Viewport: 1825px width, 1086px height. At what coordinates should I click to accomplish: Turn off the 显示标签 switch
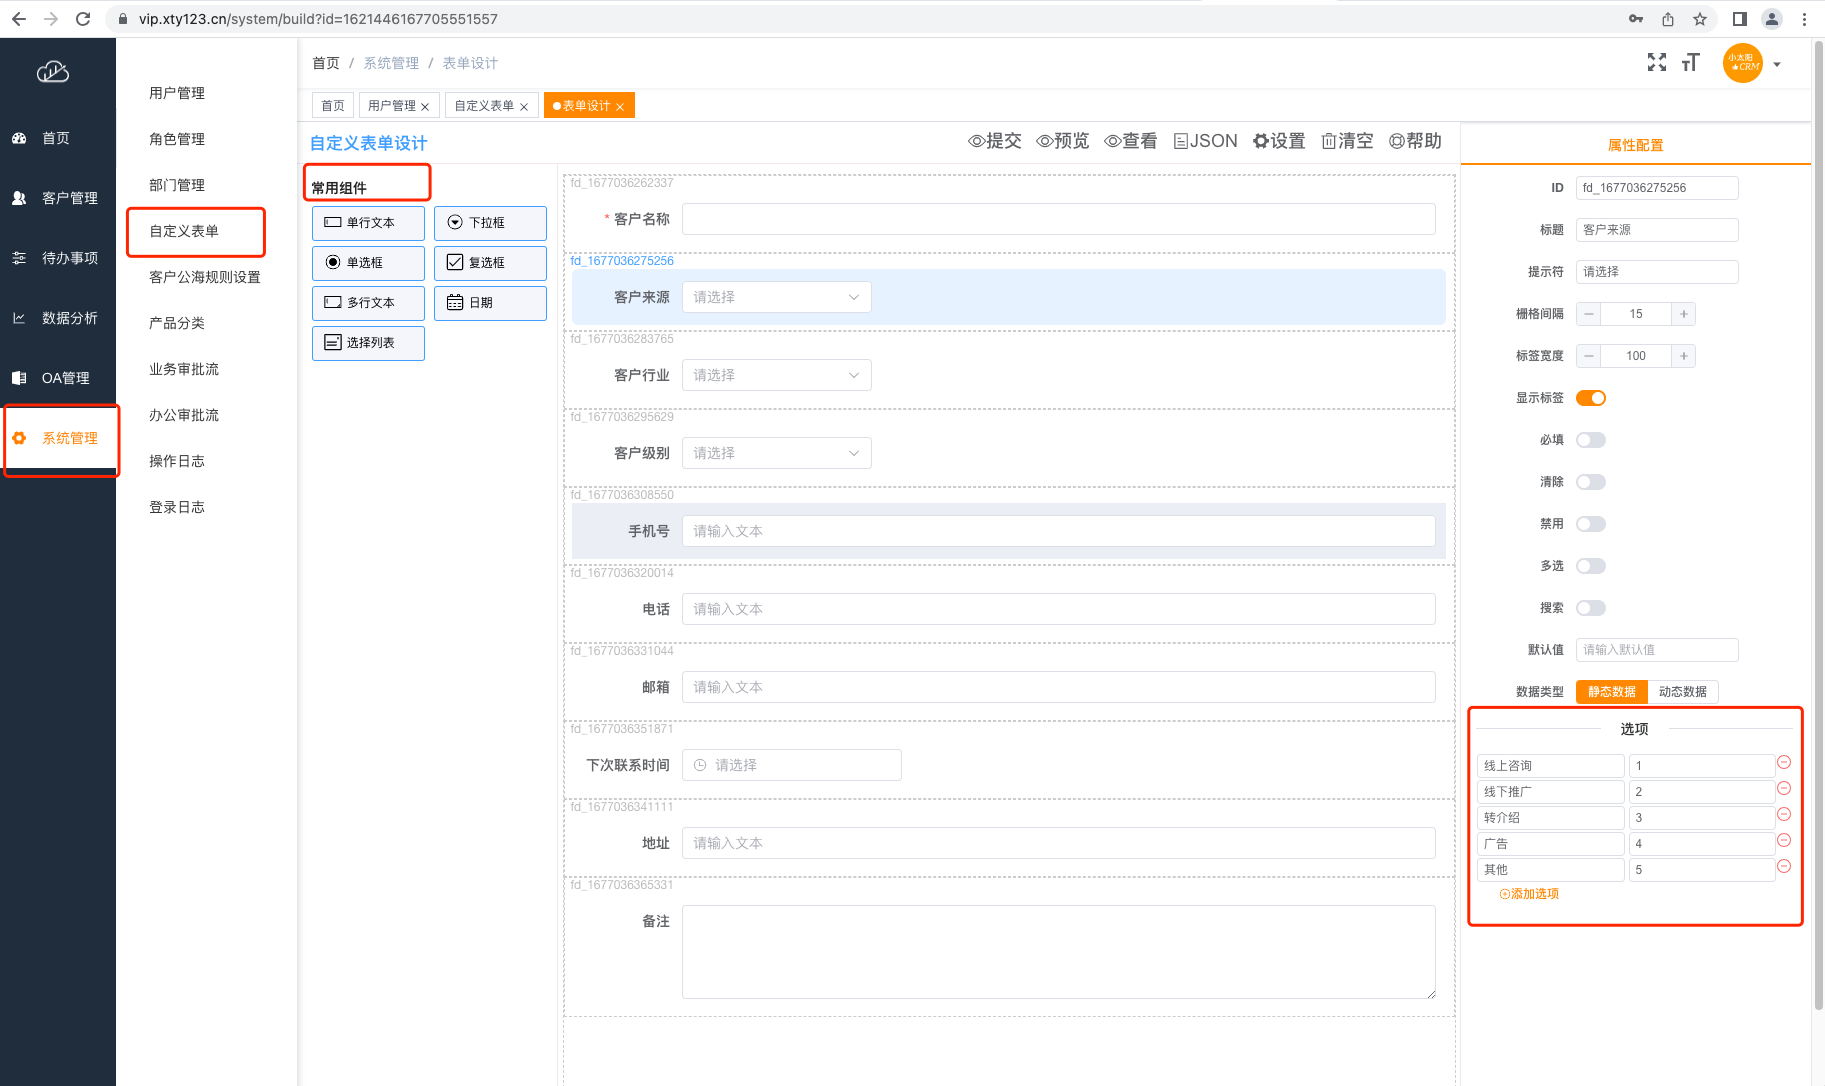pos(1590,398)
